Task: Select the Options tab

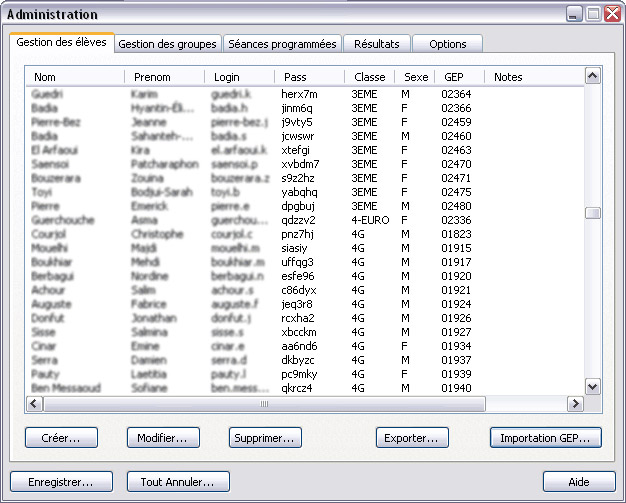Action: point(447,44)
